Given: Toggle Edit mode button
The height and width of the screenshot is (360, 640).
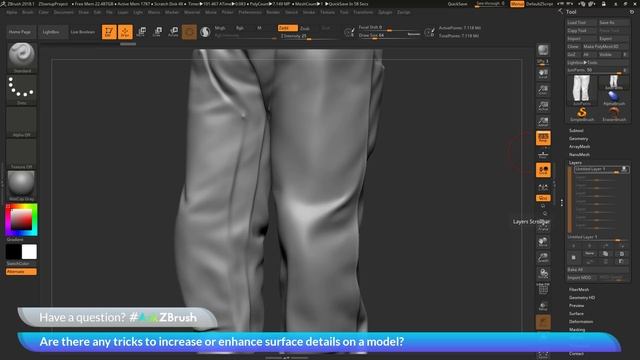Looking at the screenshot, I should (109, 32).
